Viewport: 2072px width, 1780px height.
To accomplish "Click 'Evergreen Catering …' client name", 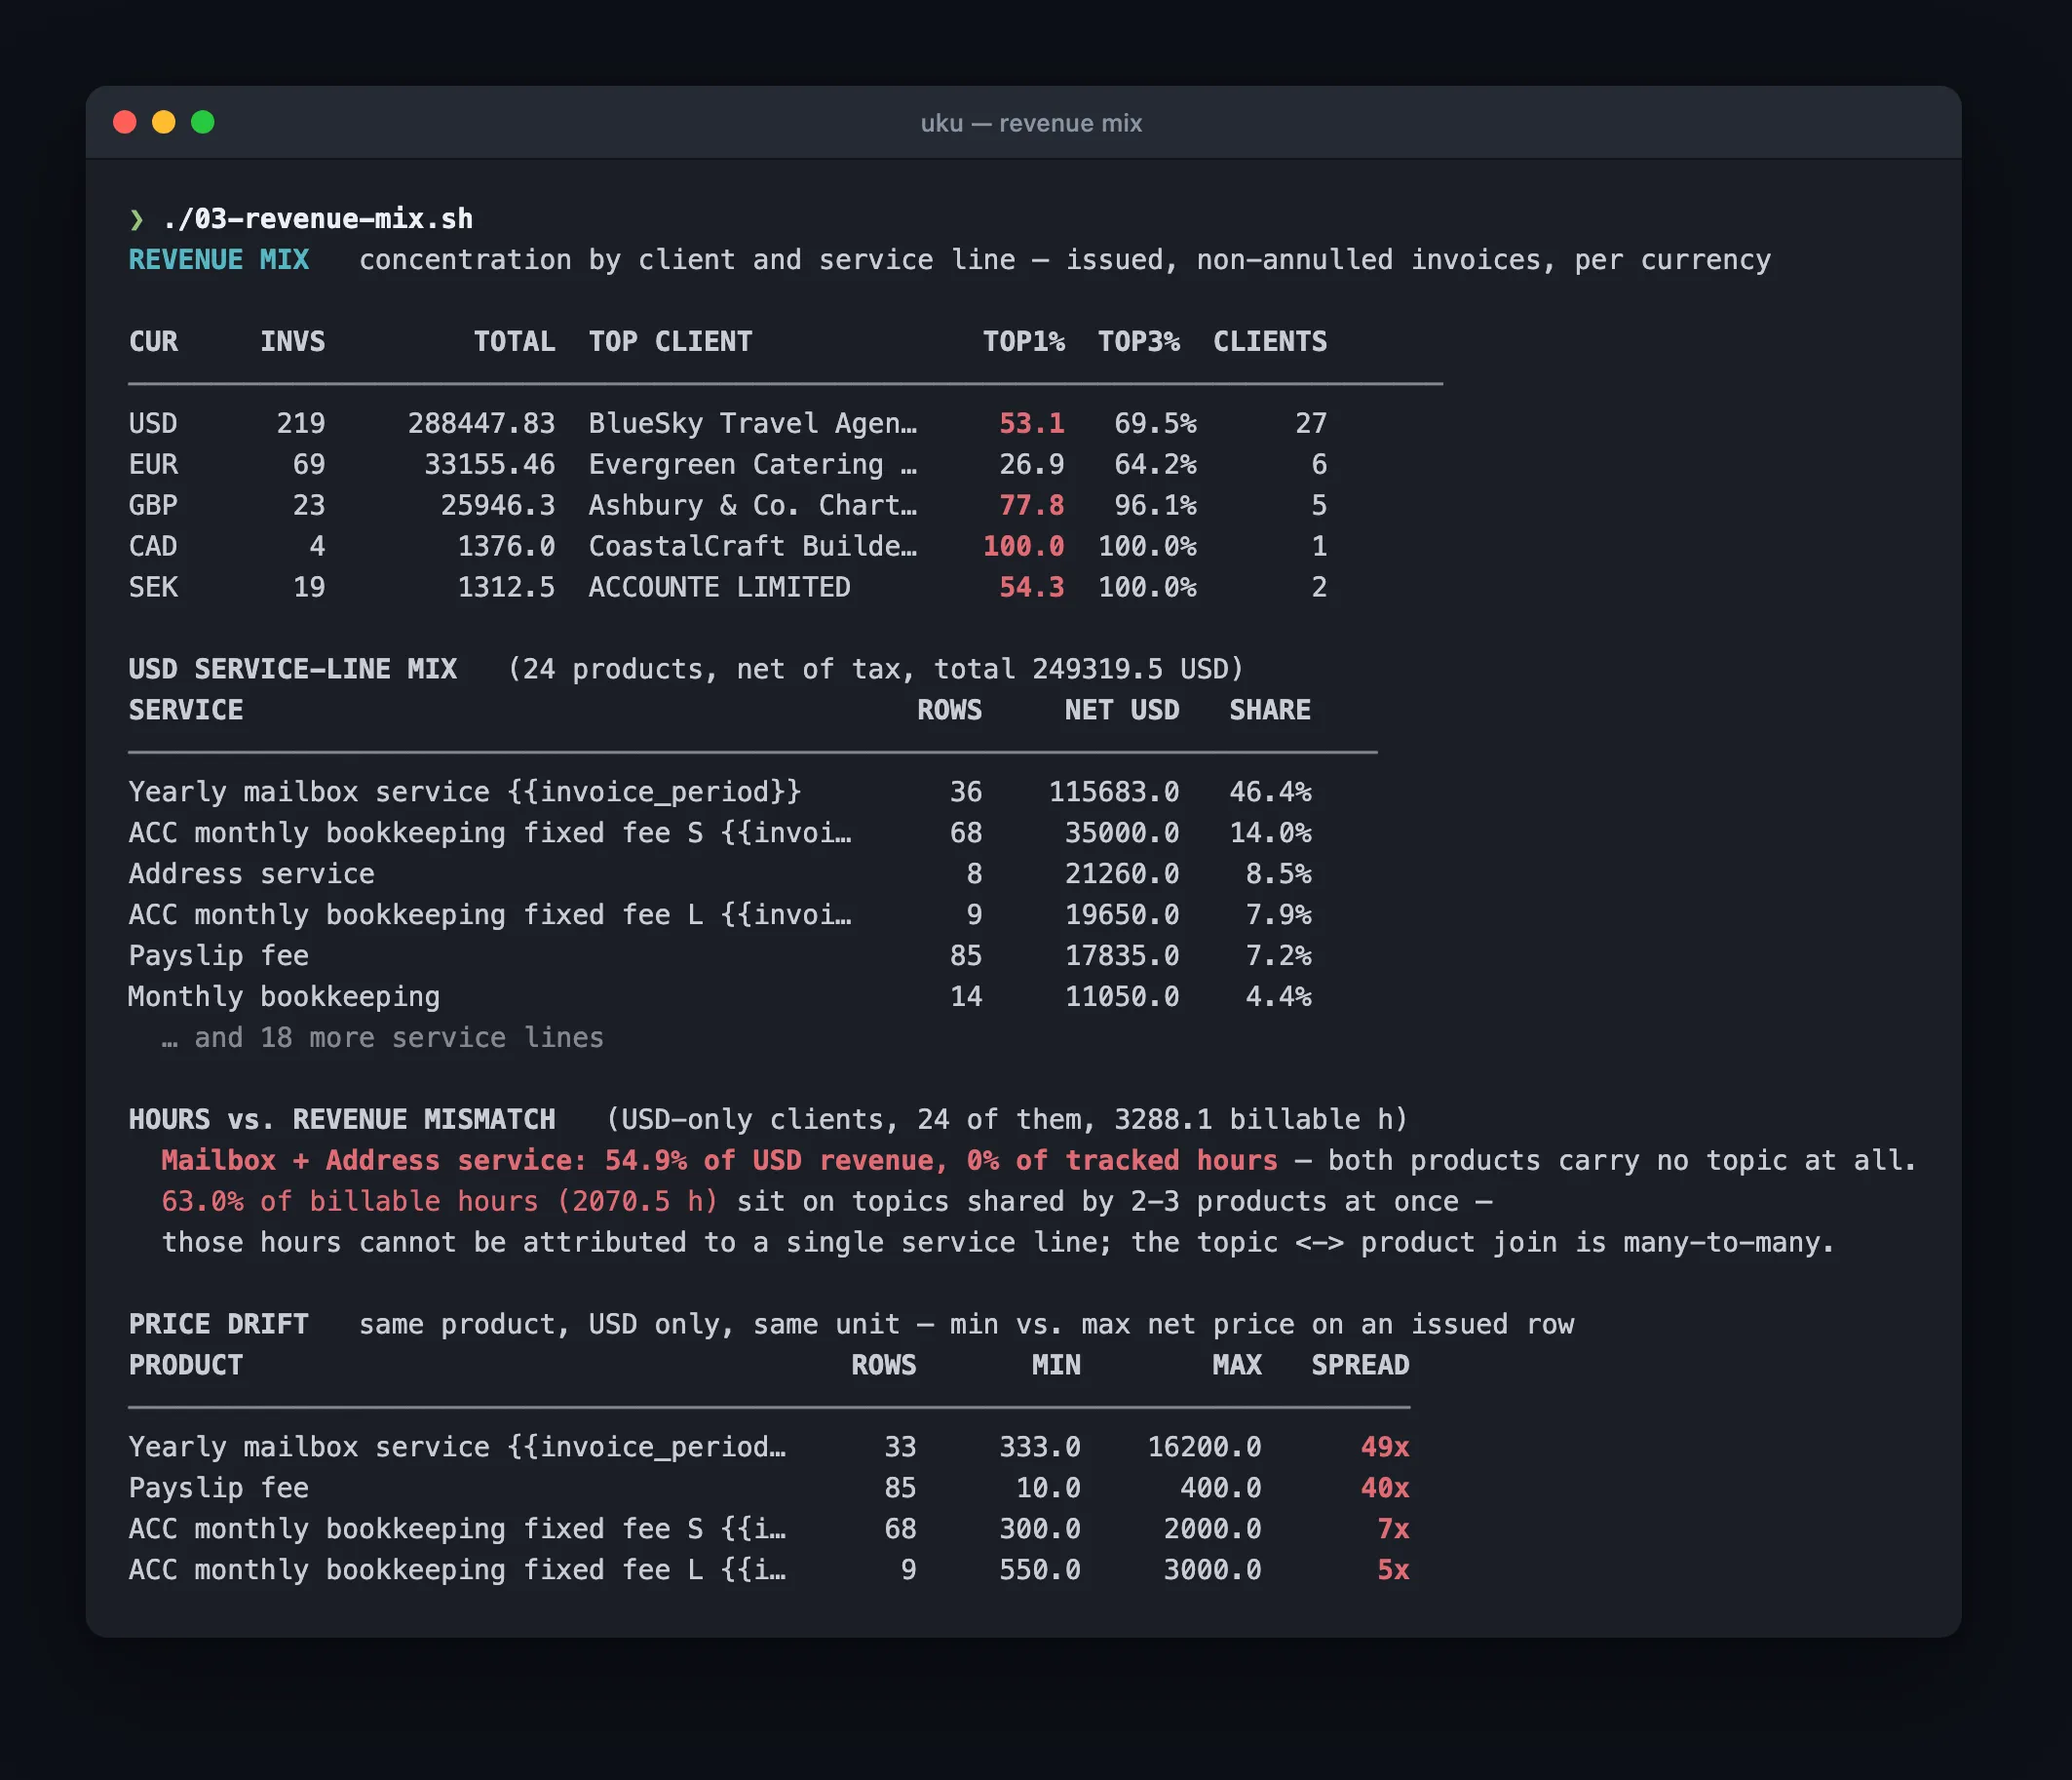I will [753, 465].
